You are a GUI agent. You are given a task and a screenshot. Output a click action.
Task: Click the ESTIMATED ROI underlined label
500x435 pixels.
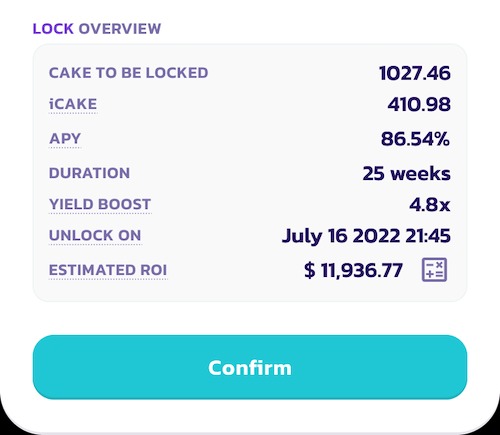[108, 270]
